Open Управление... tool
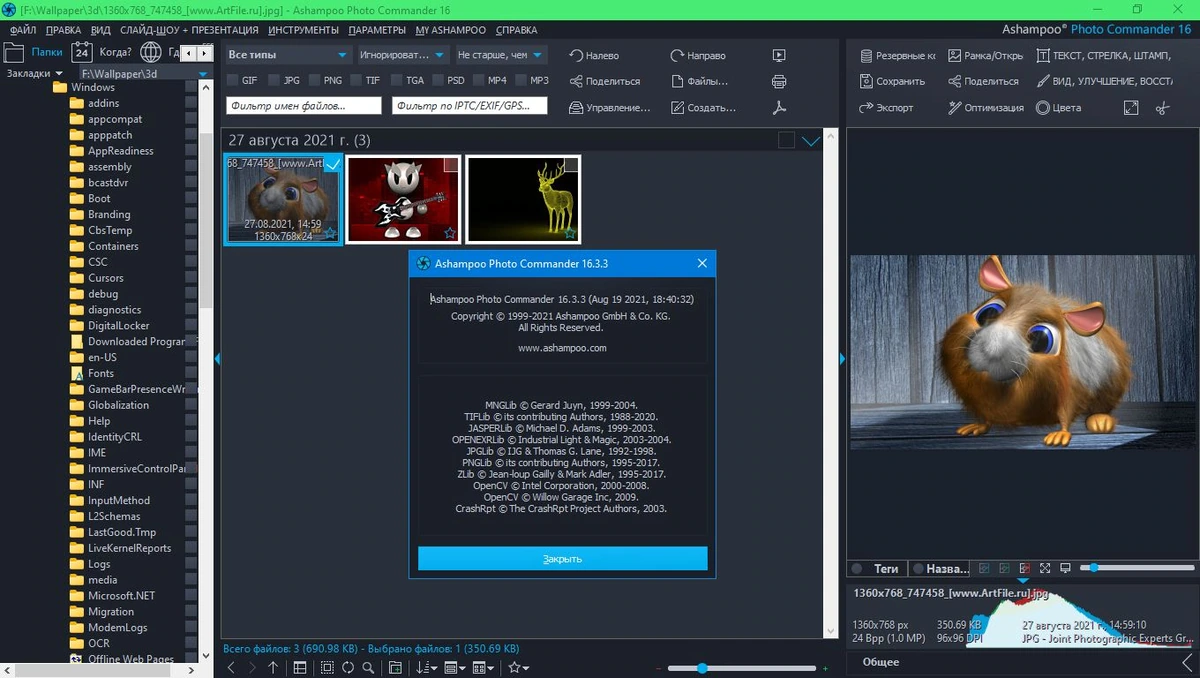The height and width of the screenshot is (678, 1200). coord(609,107)
